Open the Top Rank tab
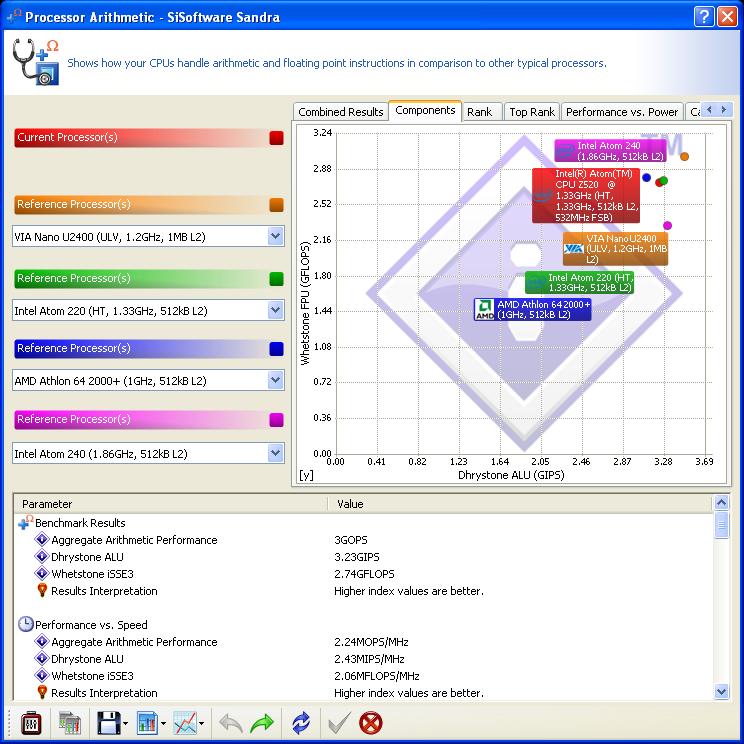 point(532,112)
